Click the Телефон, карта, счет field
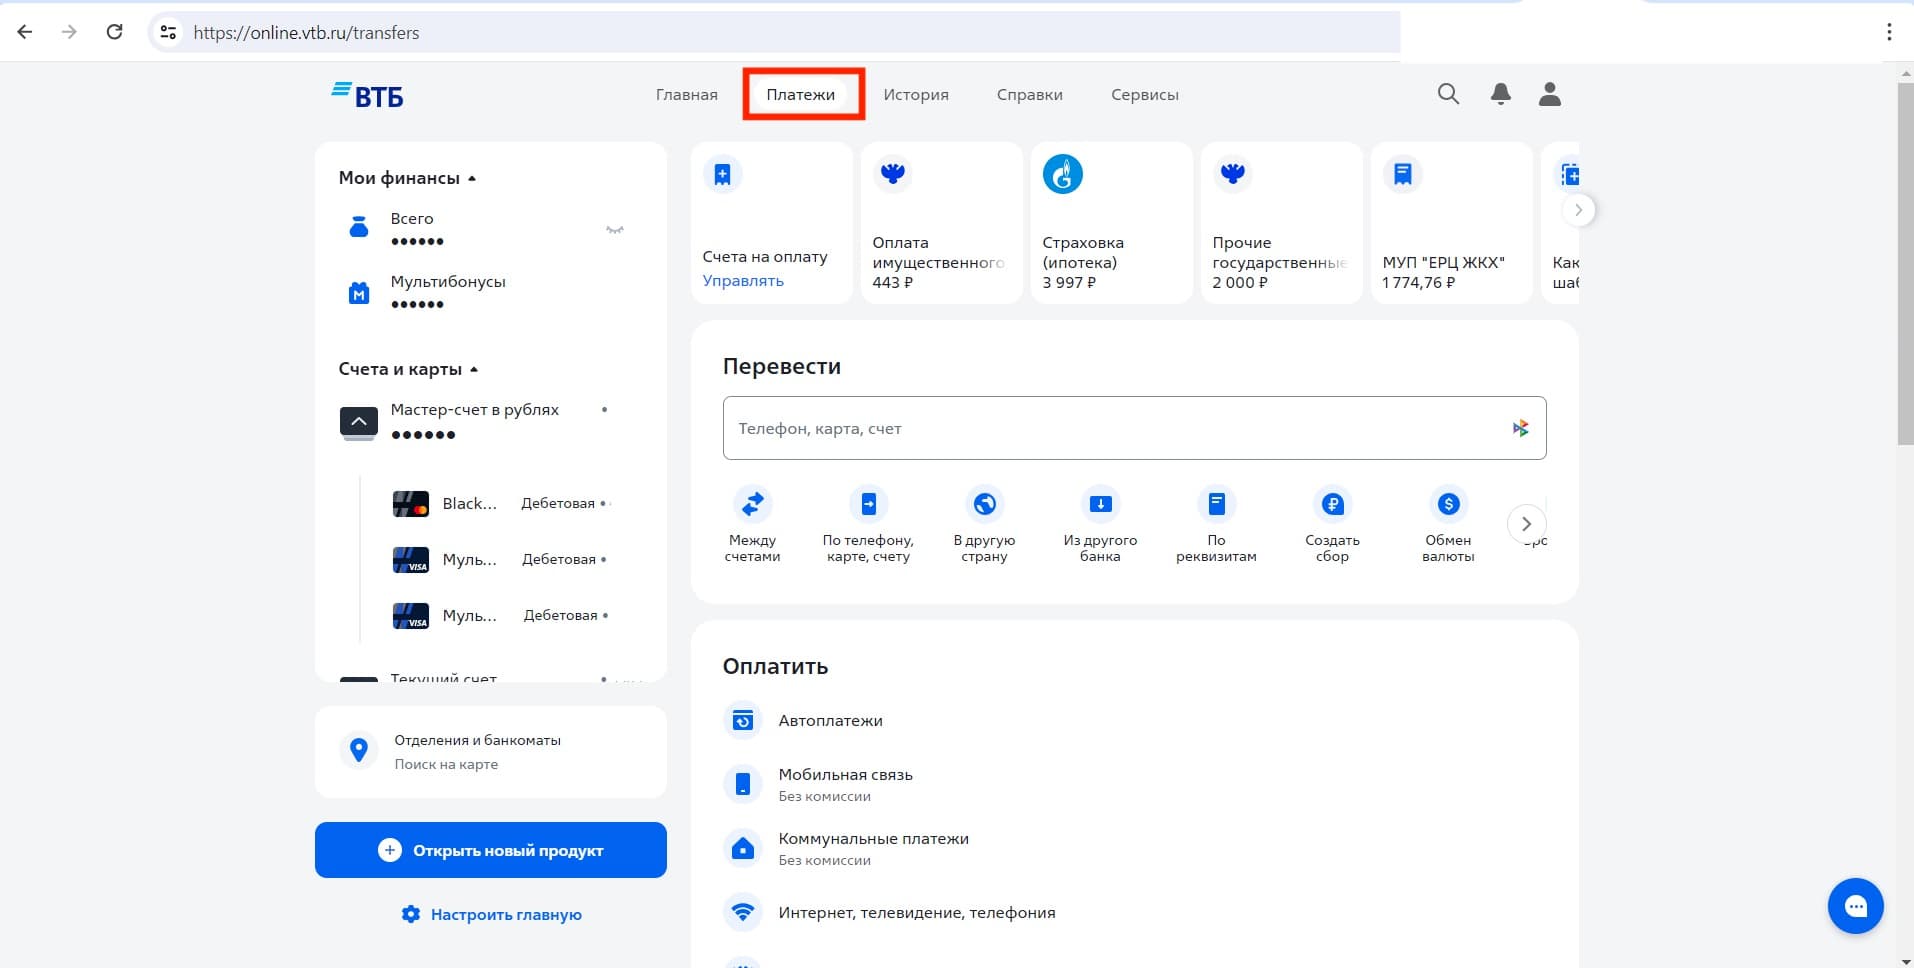This screenshot has height=968, width=1914. click(1134, 428)
